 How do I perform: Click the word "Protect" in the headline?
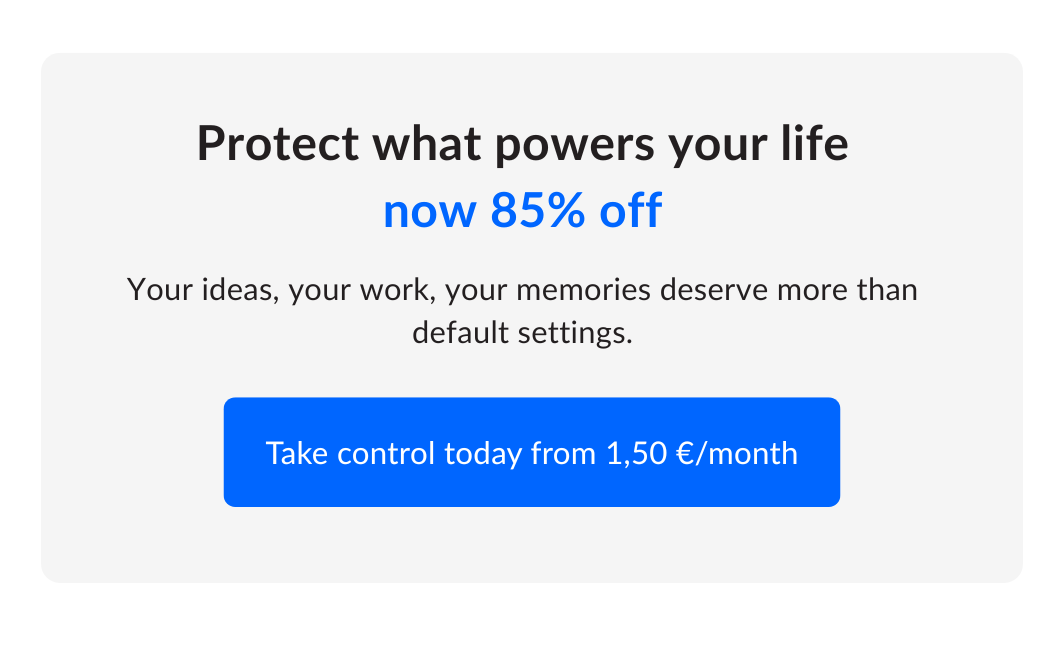point(277,144)
